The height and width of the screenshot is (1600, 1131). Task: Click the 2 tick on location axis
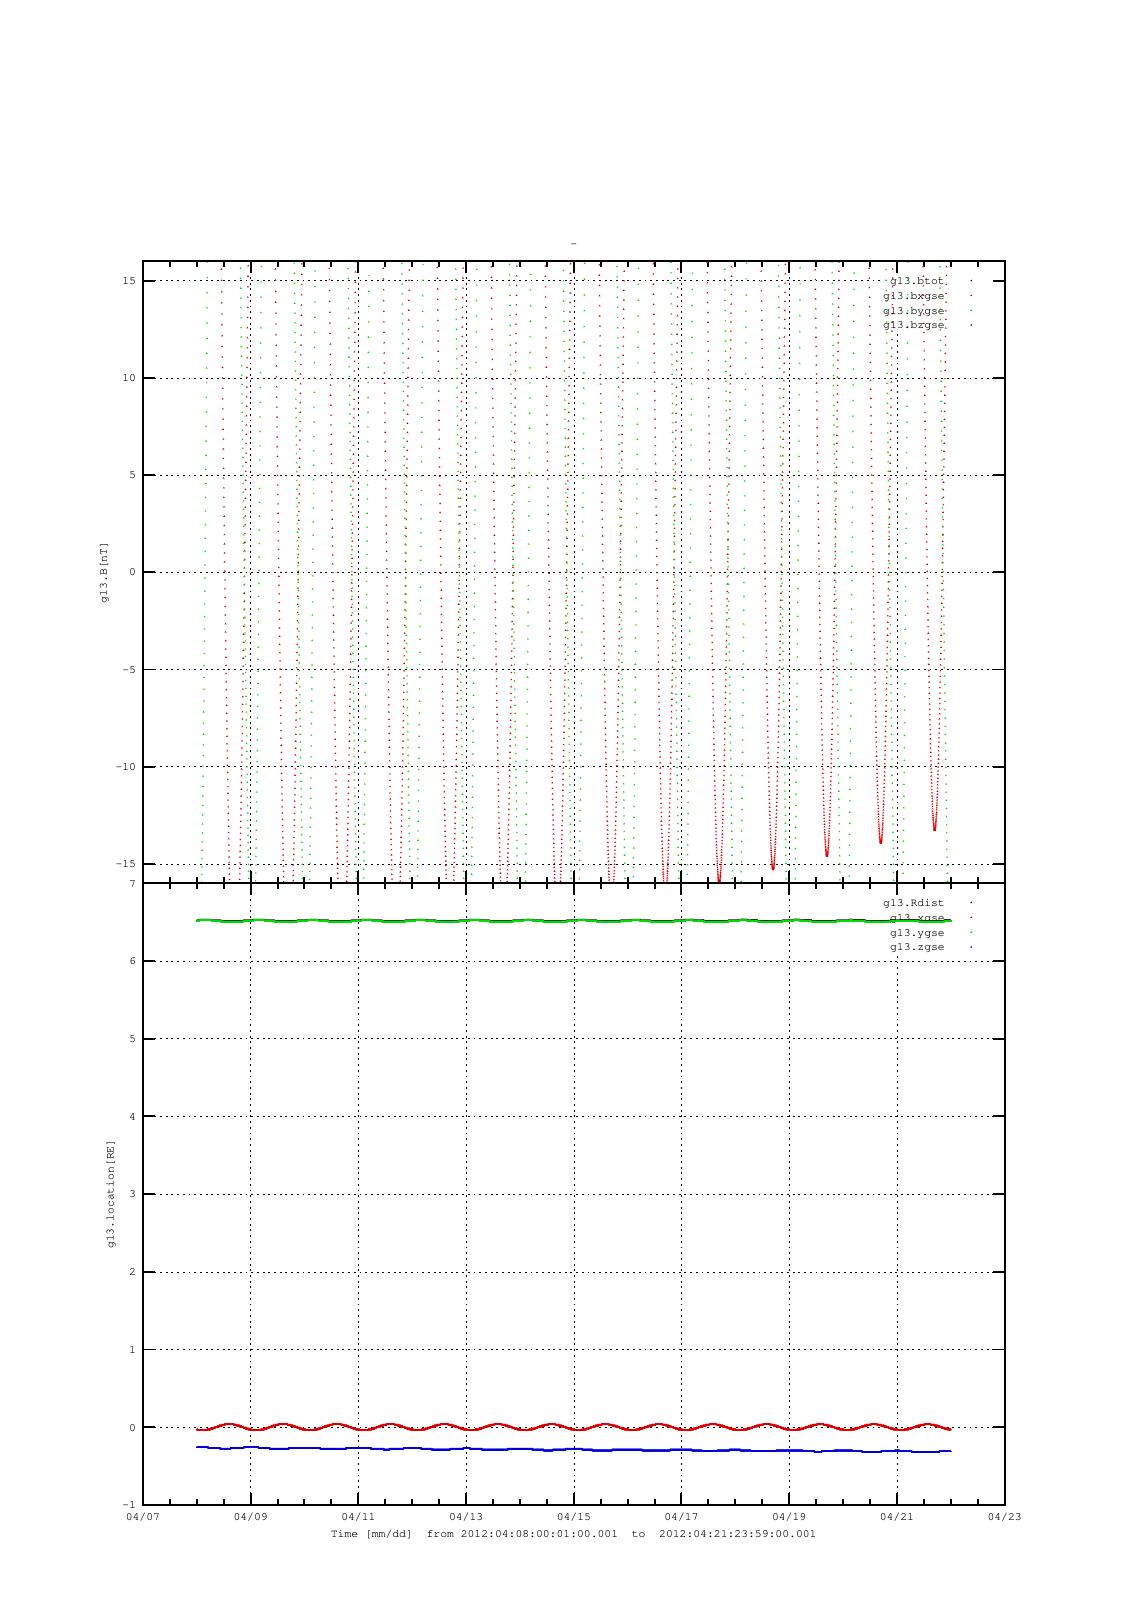(131, 1272)
